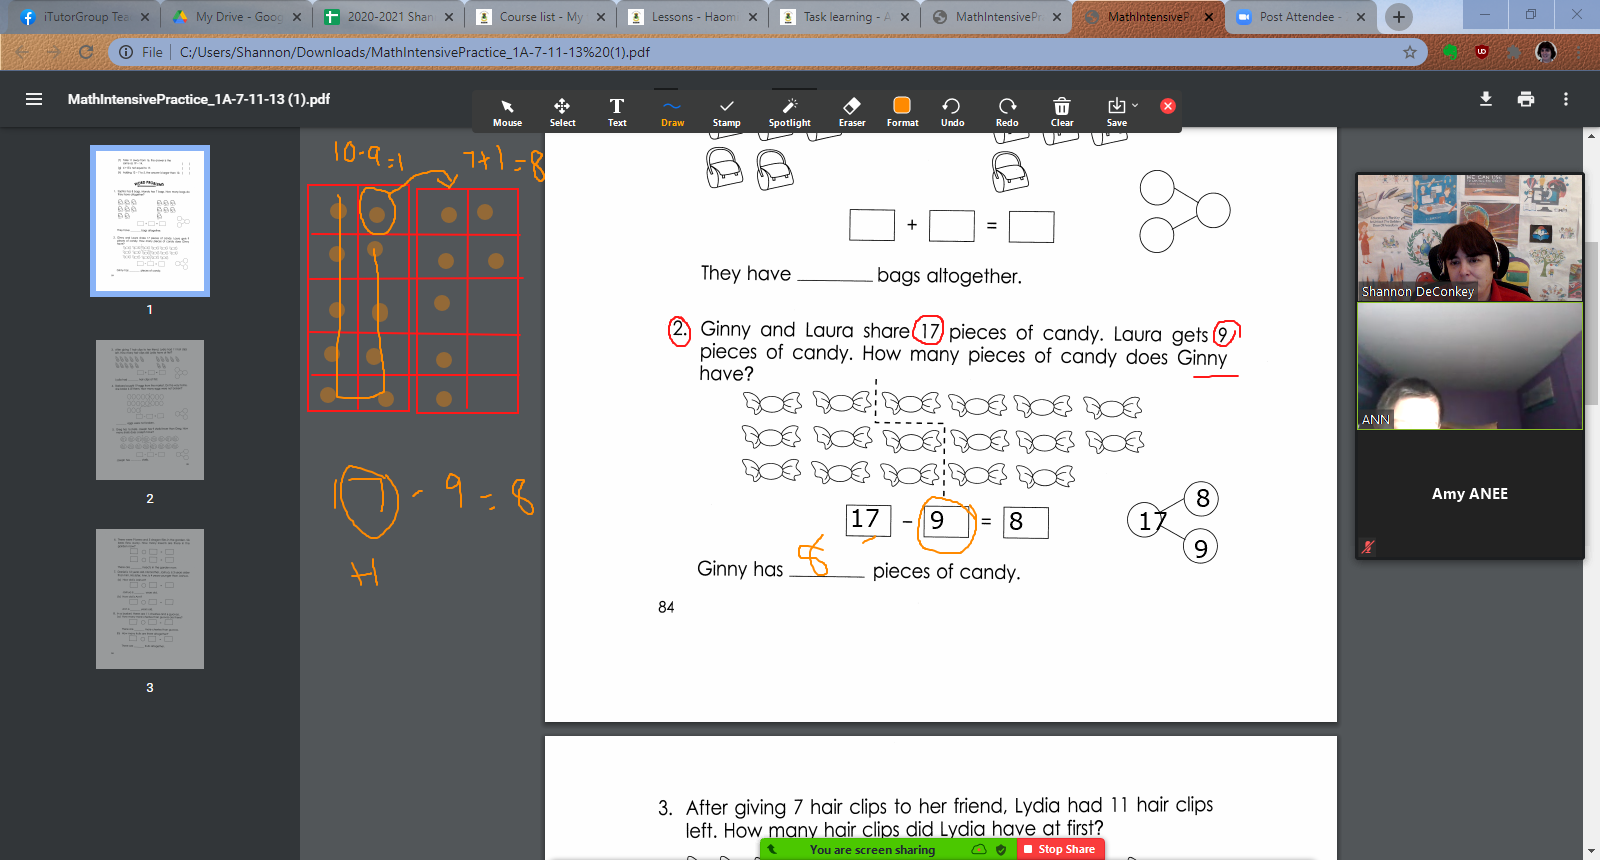
Task: Select the Mouse tool in annotation toolbar
Action: pyautogui.click(x=507, y=111)
